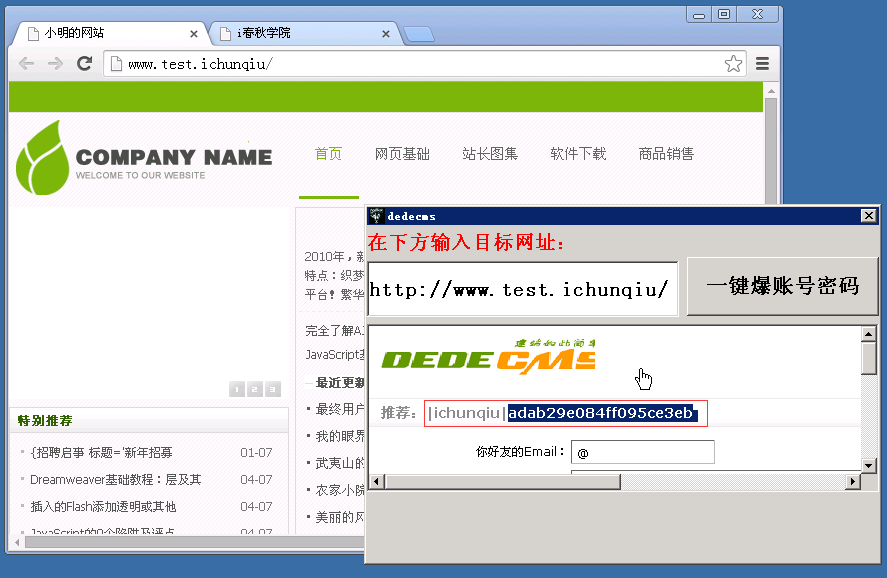Open the 首页 navigation item
887x578 pixels.
click(328, 154)
